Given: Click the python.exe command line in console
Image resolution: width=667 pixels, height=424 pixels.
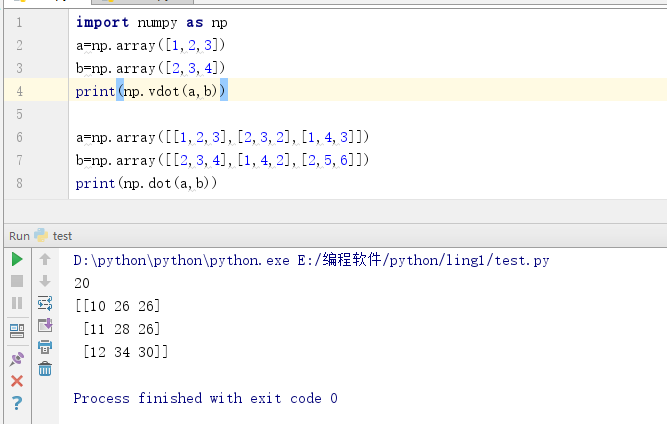Looking at the screenshot, I should 311,259.
